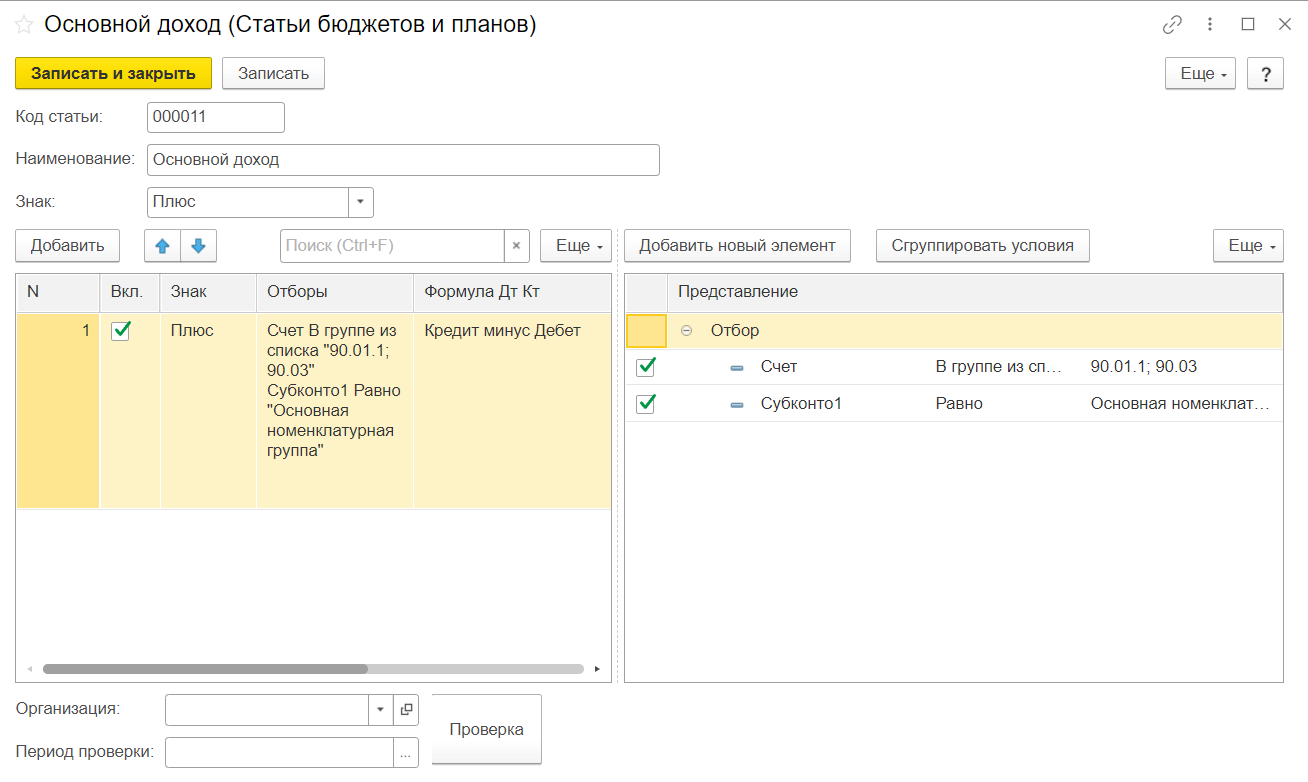
Task: Open the Организация record with the open icon
Action: pos(406,709)
